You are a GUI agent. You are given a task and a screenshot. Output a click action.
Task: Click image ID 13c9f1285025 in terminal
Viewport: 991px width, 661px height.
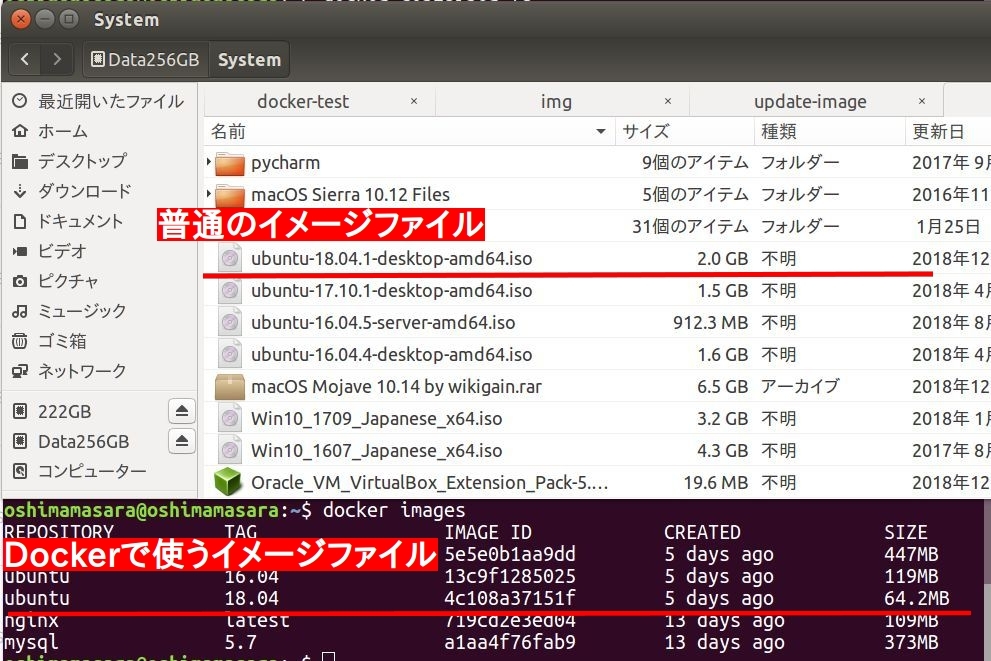click(x=510, y=576)
